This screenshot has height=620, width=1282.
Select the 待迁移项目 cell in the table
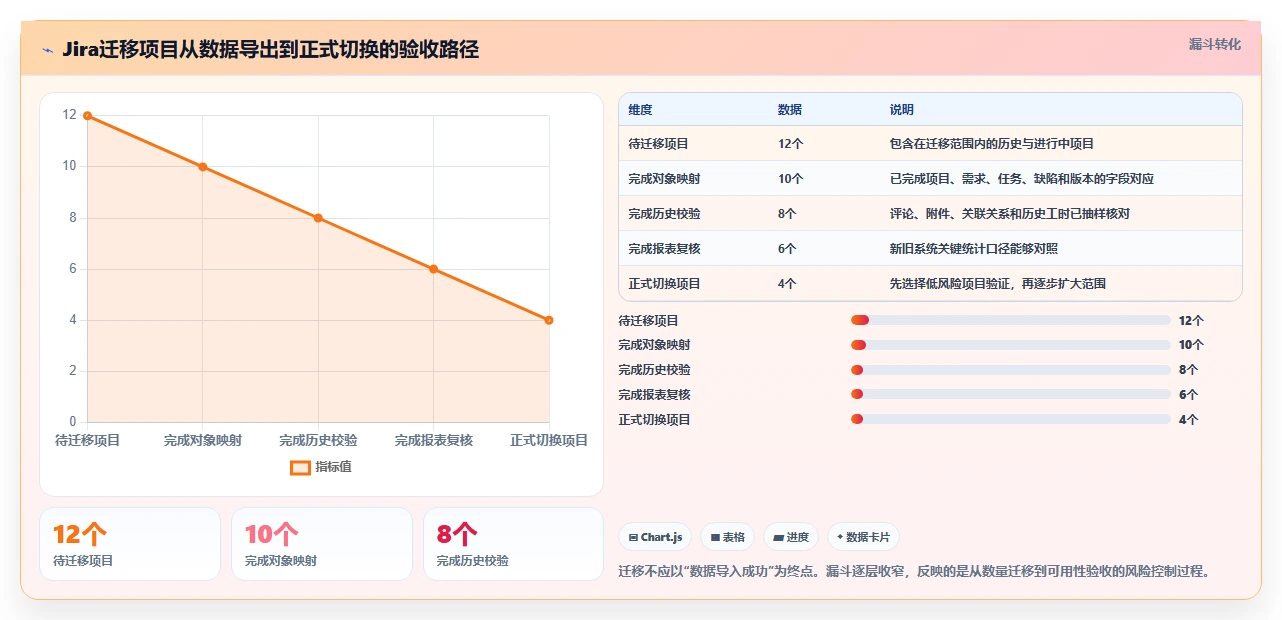[658, 144]
